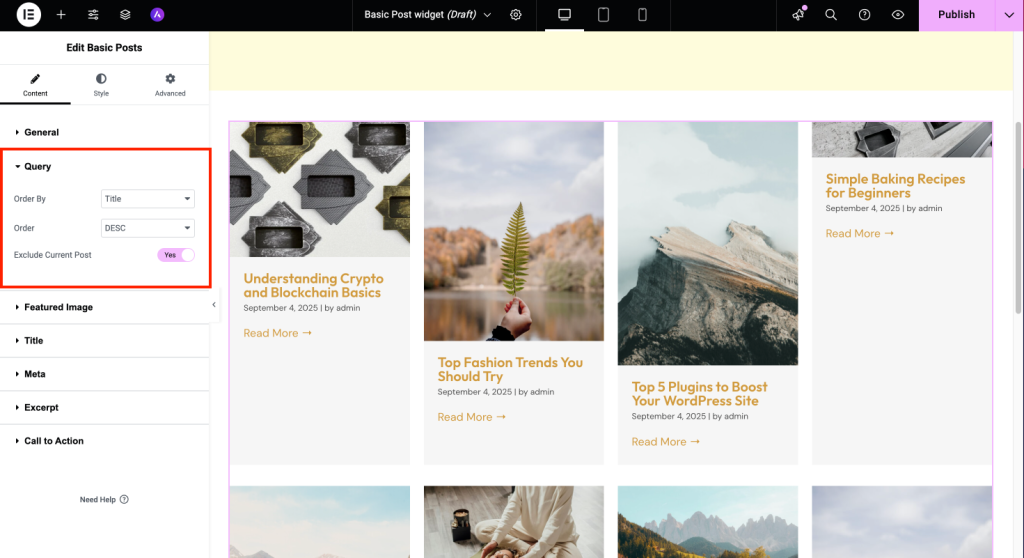
Task: Switch to the Advanced tab
Action: (x=170, y=84)
